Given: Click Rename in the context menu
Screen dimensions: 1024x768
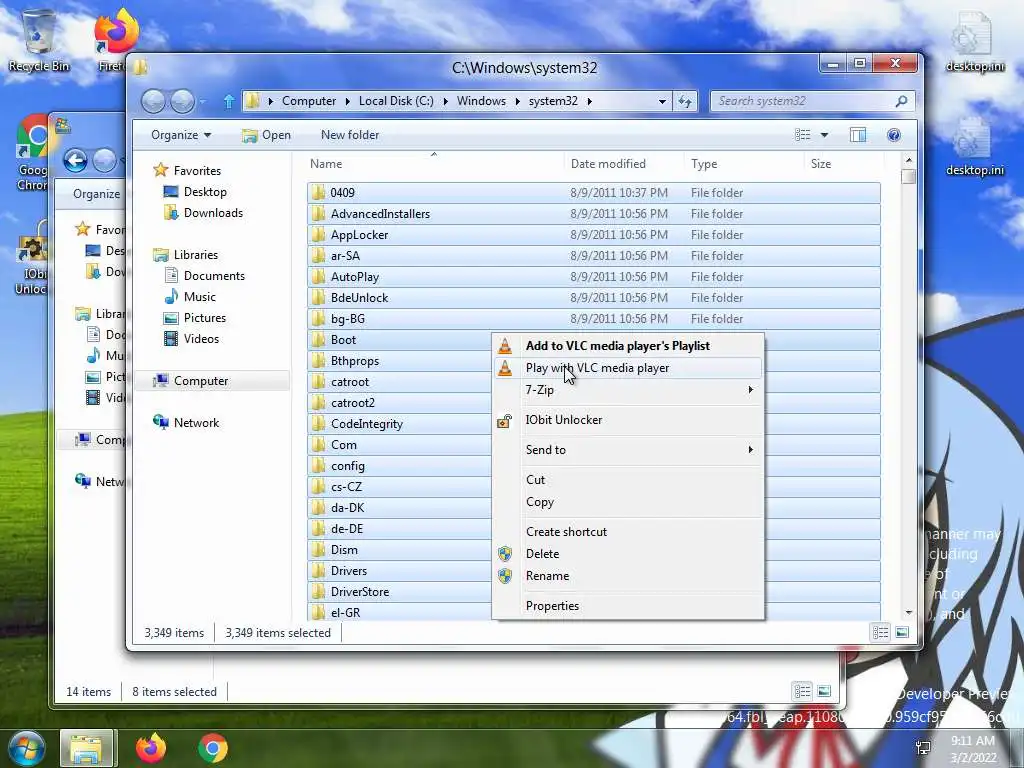Looking at the screenshot, I should tap(547, 576).
